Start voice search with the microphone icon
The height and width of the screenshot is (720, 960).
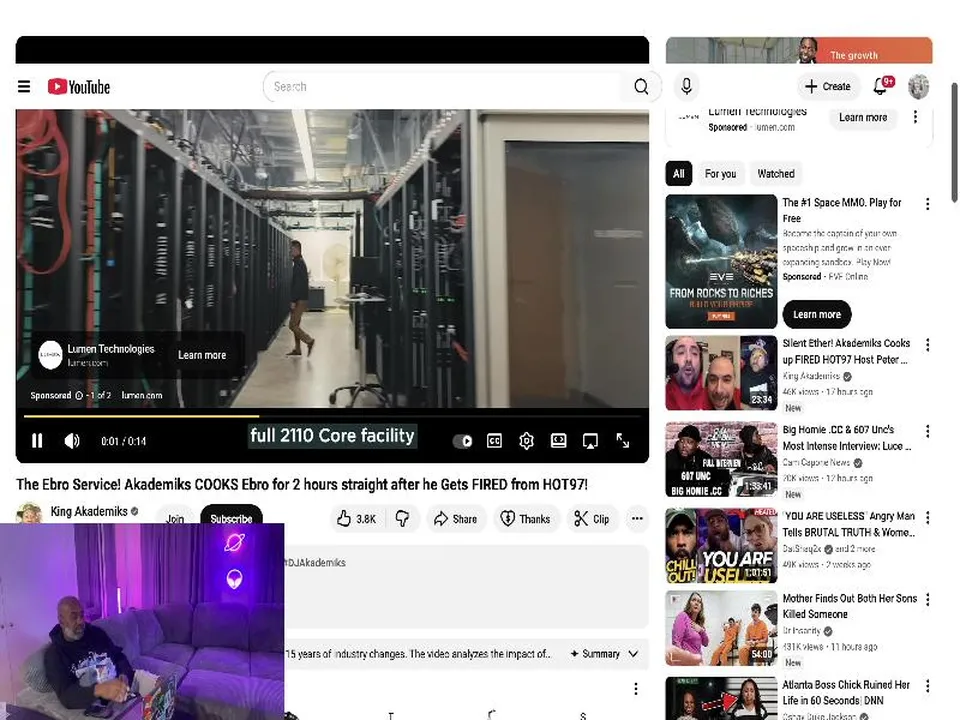[x=686, y=86]
